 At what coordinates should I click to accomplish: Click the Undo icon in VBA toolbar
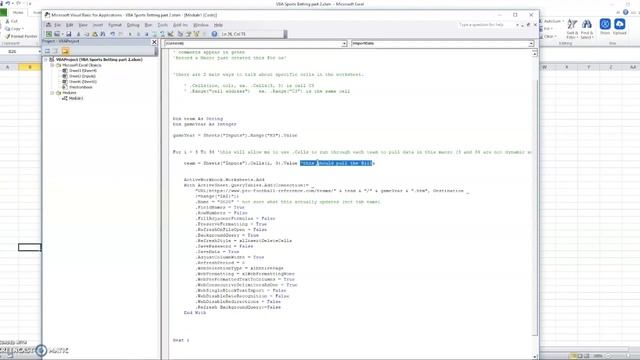113,34
